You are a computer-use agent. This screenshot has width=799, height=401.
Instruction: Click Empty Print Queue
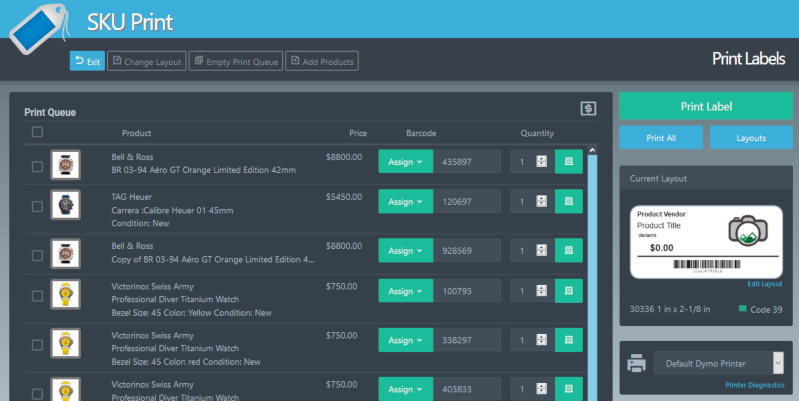tap(236, 61)
